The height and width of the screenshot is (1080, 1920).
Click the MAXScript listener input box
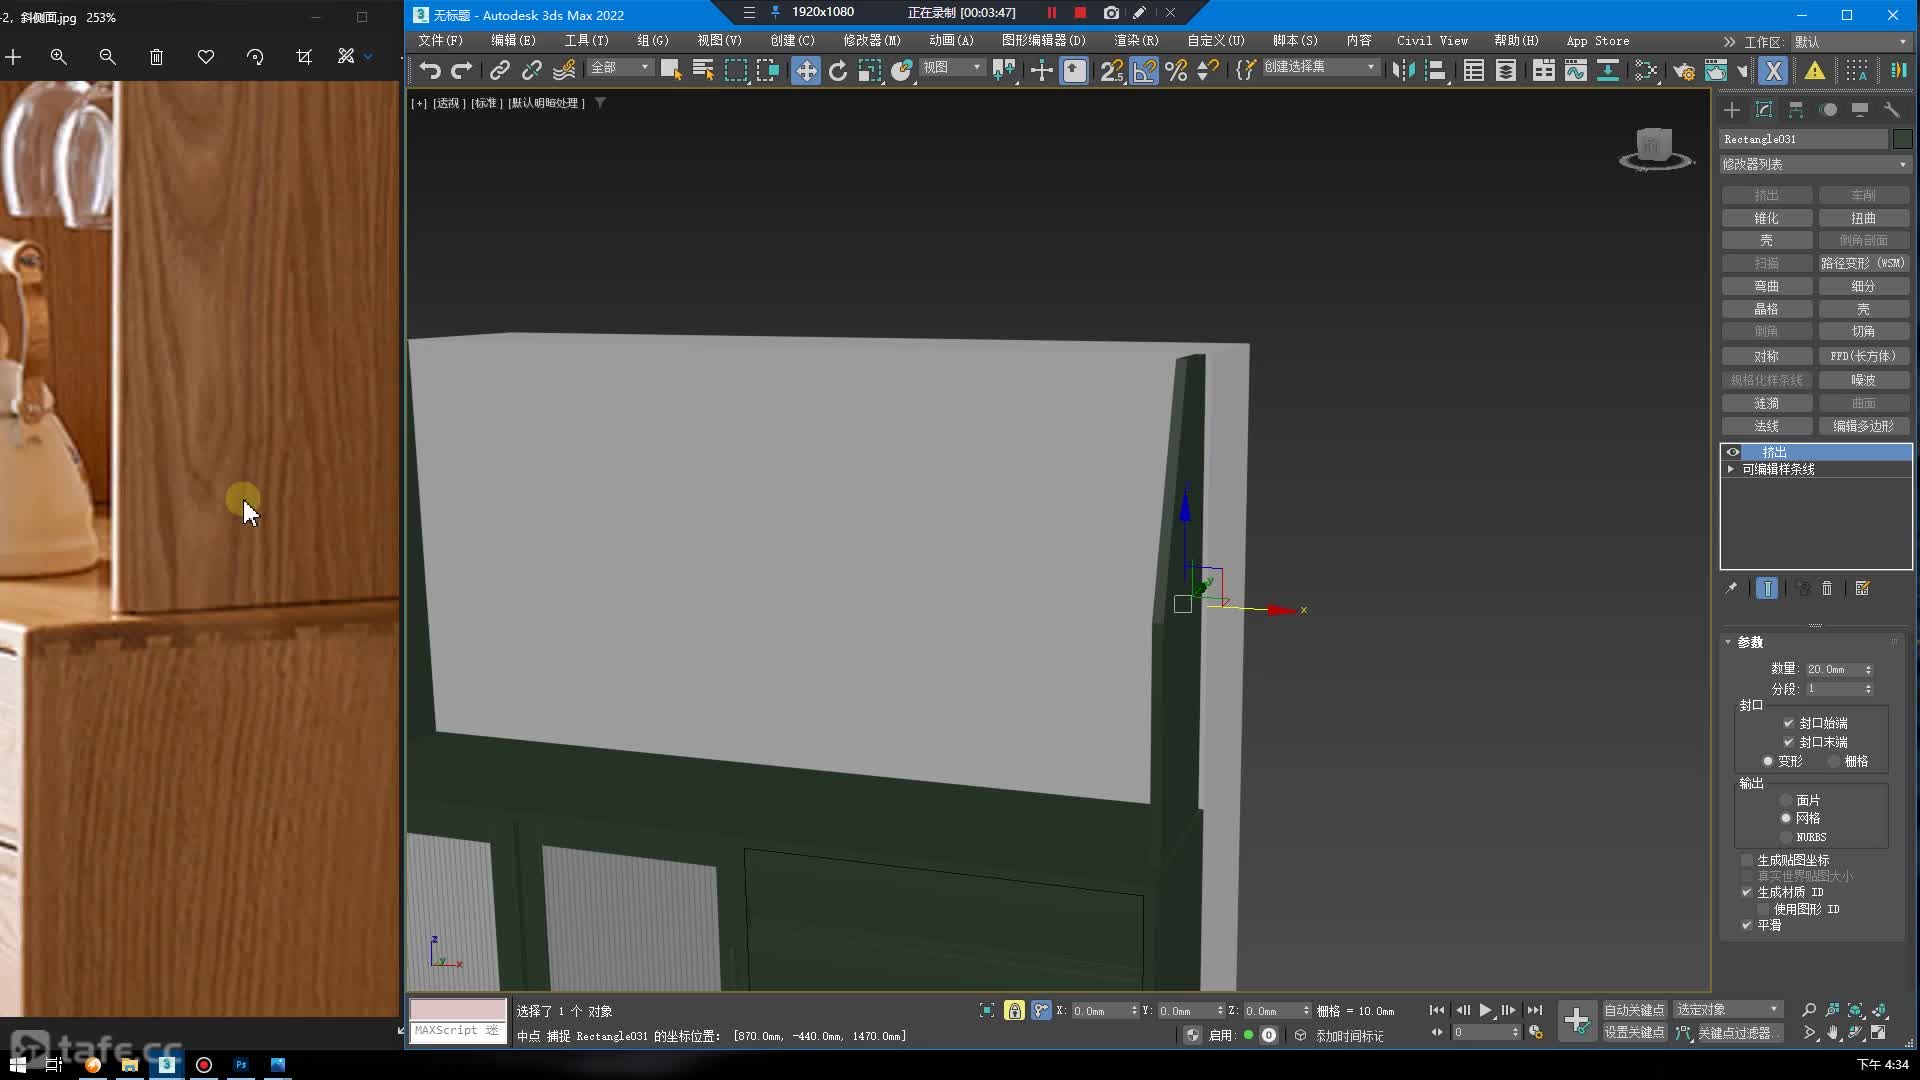tap(457, 1031)
